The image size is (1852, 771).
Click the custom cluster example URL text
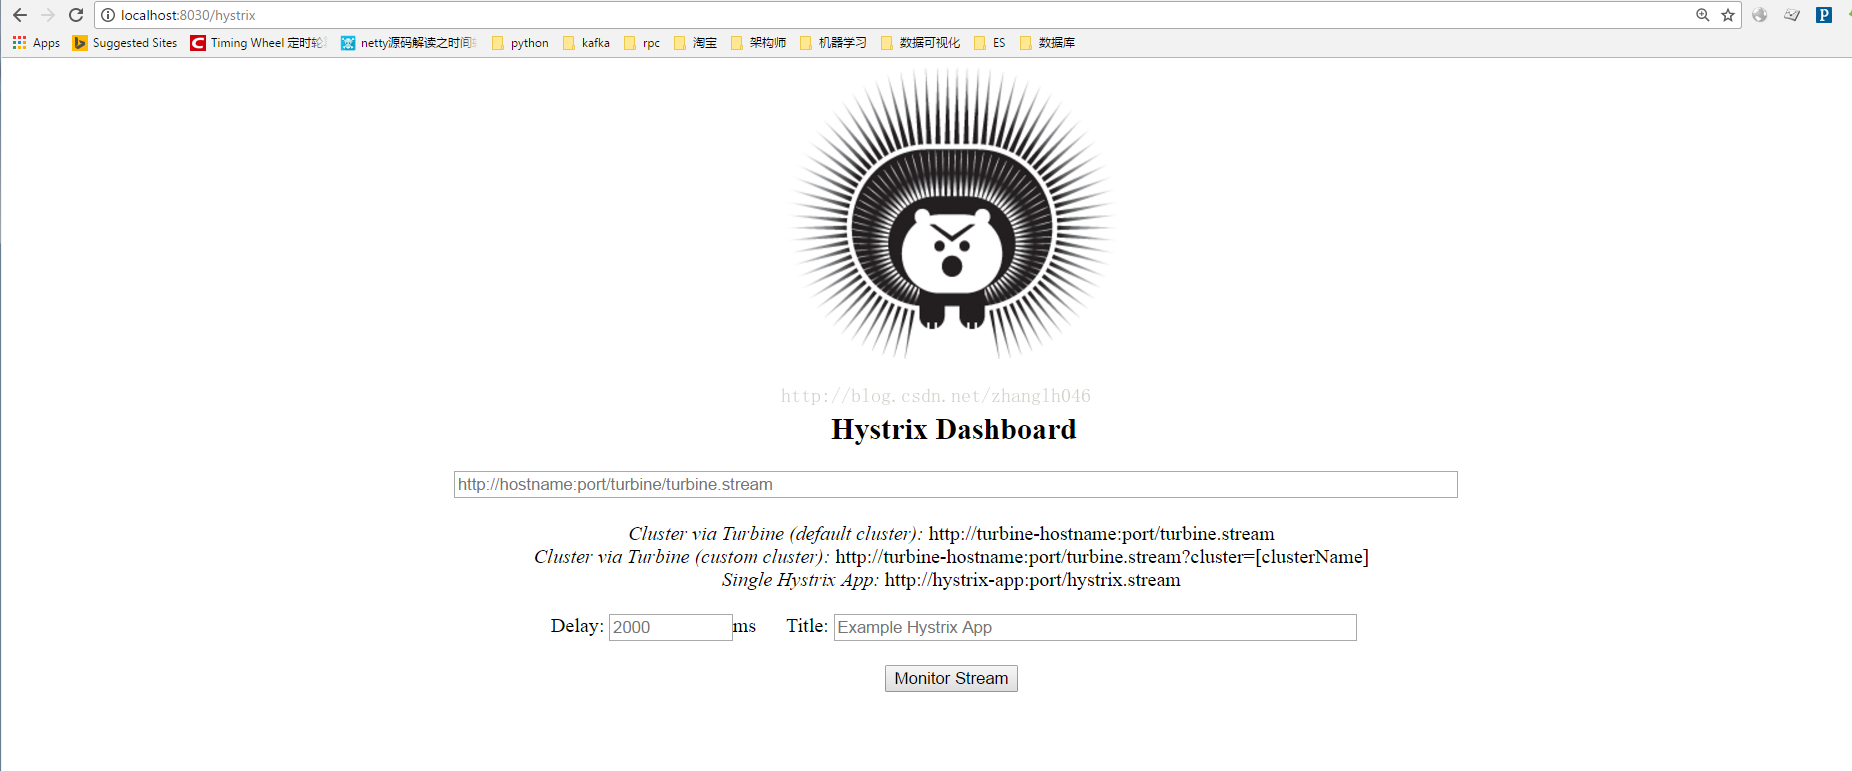(1102, 557)
